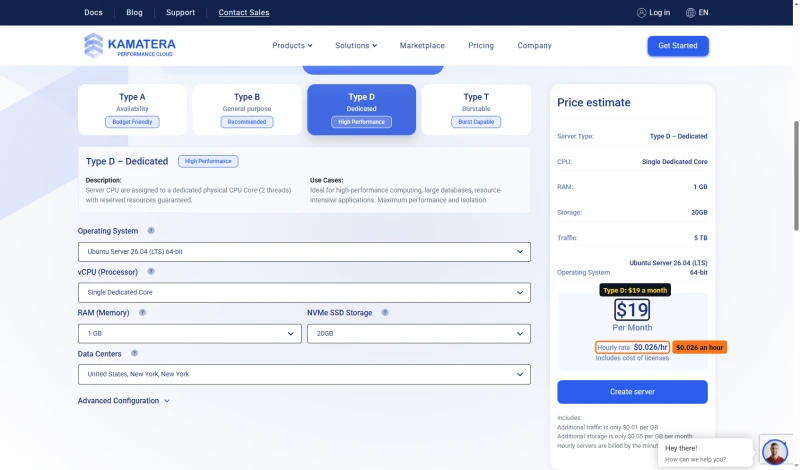Open the Data Centers help icon
The height and width of the screenshot is (470, 800).
pos(134,353)
